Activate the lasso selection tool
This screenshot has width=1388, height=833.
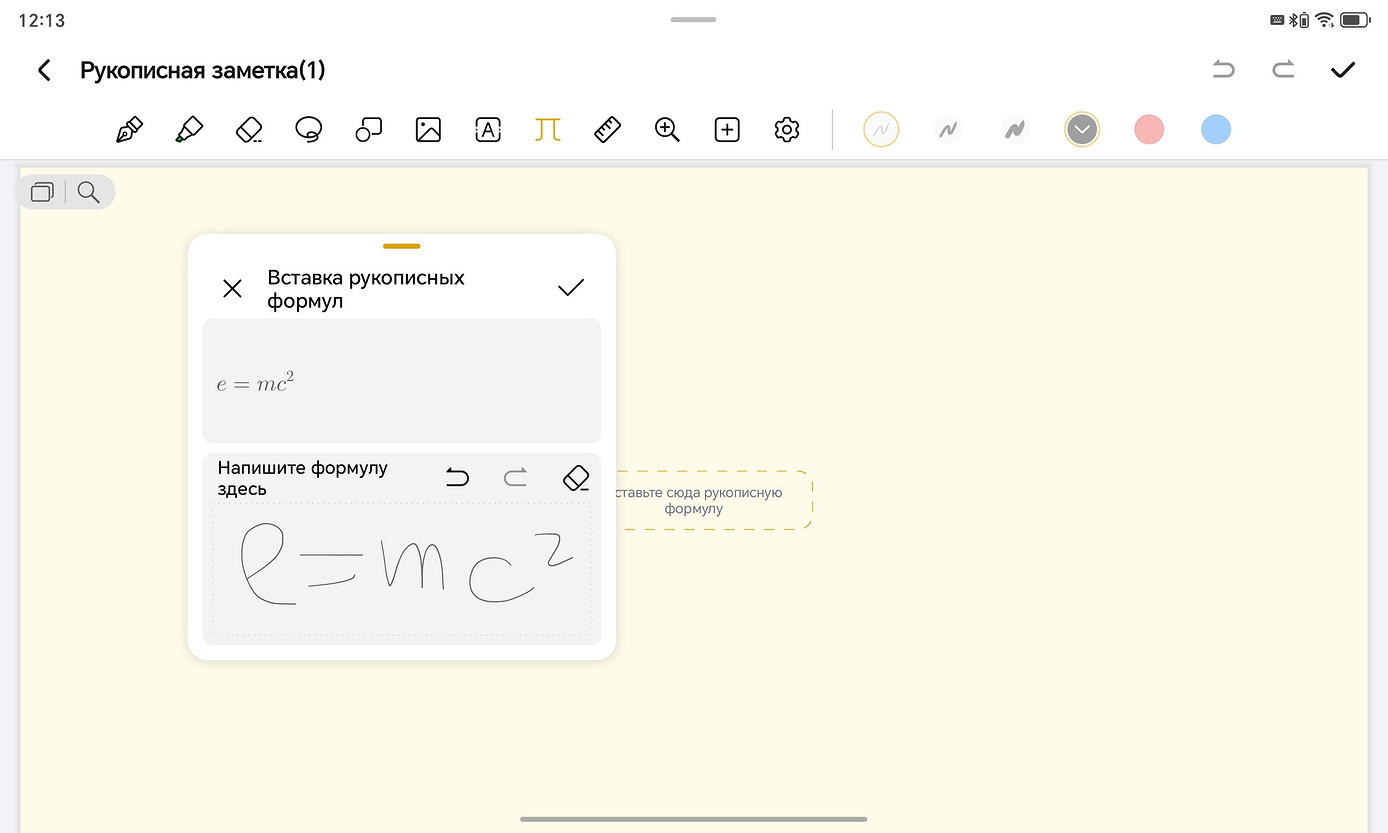(x=309, y=130)
